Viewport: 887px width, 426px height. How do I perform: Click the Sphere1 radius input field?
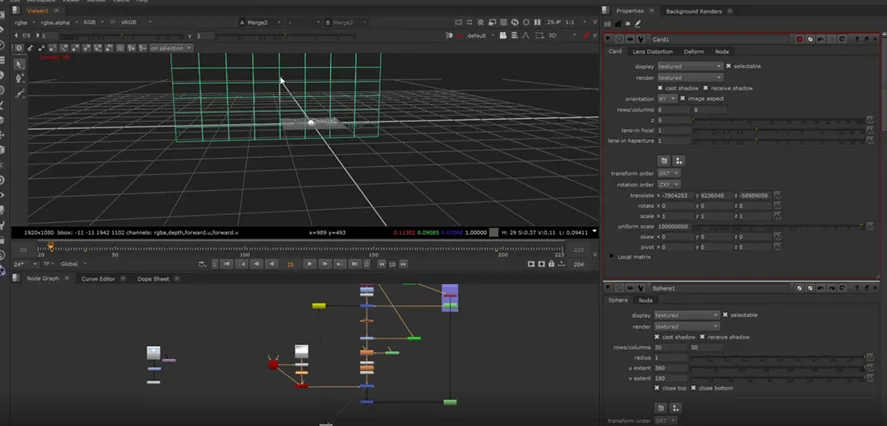pos(671,358)
